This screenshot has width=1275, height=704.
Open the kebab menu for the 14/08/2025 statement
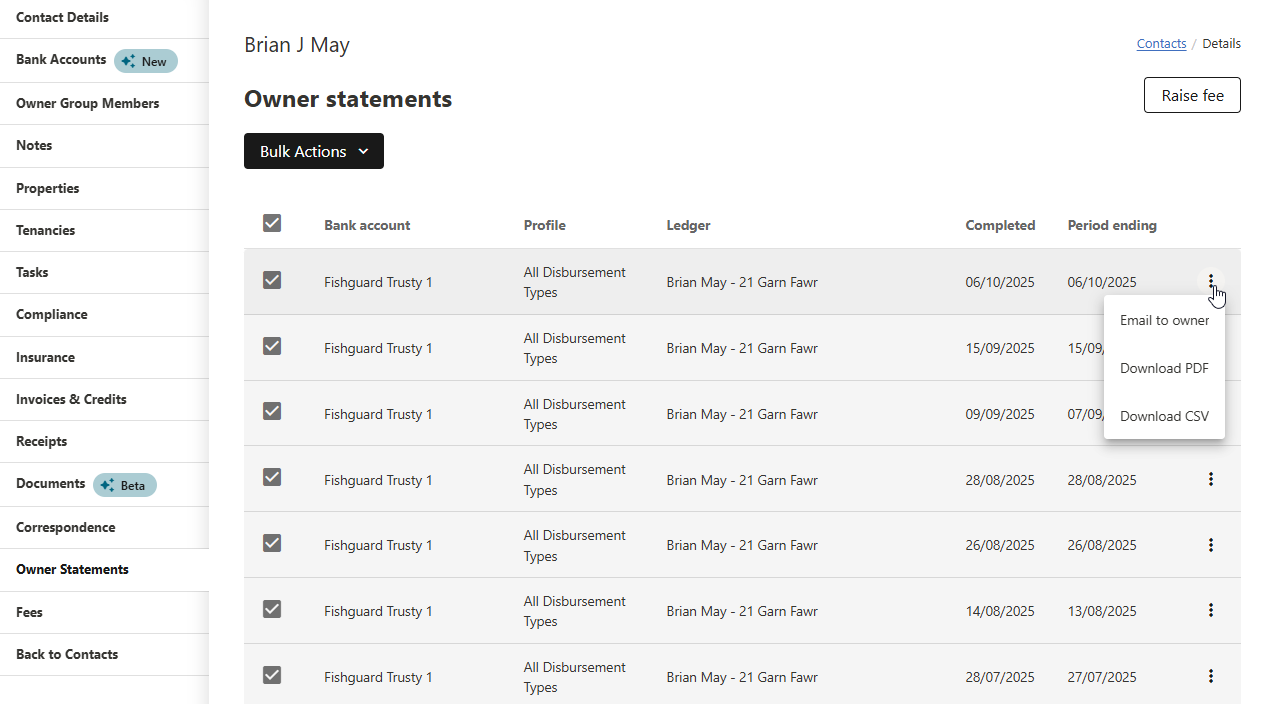[1210, 610]
